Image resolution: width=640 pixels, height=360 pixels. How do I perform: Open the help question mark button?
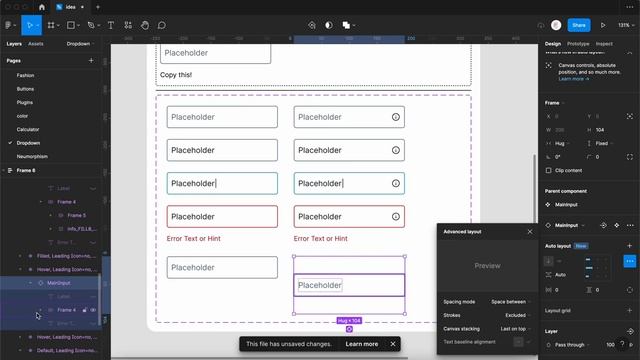(x=622, y=344)
